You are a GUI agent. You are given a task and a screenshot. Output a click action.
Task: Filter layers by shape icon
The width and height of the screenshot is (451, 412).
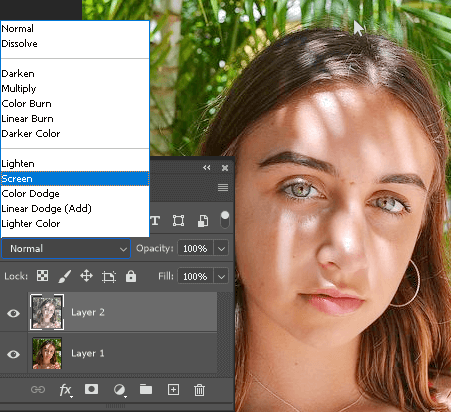click(x=178, y=221)
